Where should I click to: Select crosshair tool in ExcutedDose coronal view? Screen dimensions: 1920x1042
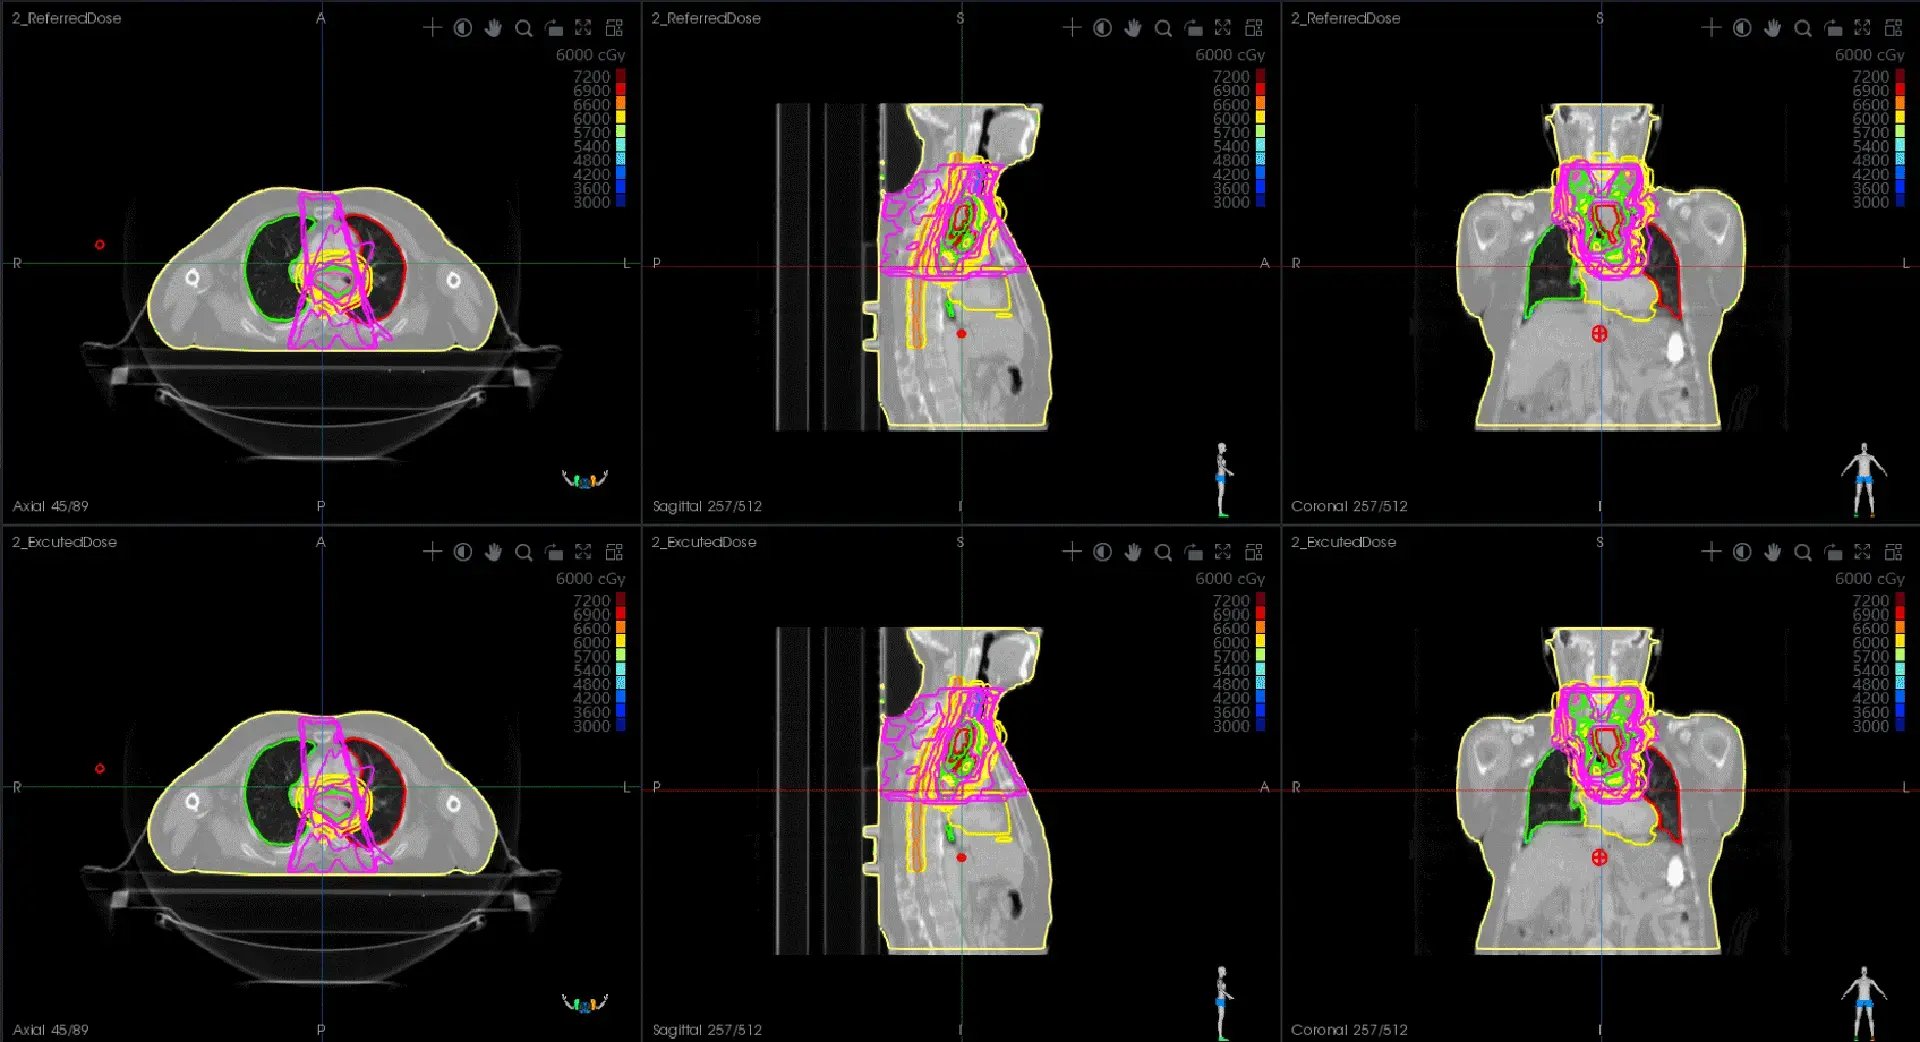pyautogui.click(x=1711, y=552)
